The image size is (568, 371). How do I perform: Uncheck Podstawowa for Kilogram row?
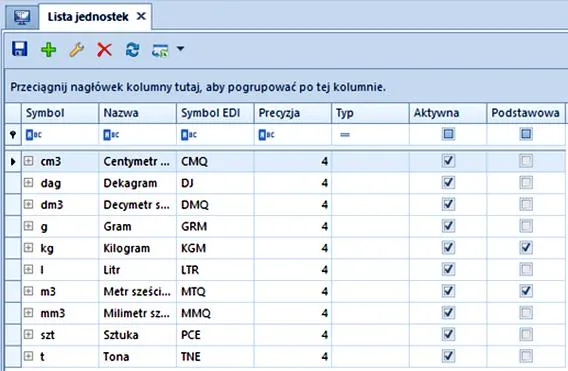pyautogui.click(x=526, y=247)
